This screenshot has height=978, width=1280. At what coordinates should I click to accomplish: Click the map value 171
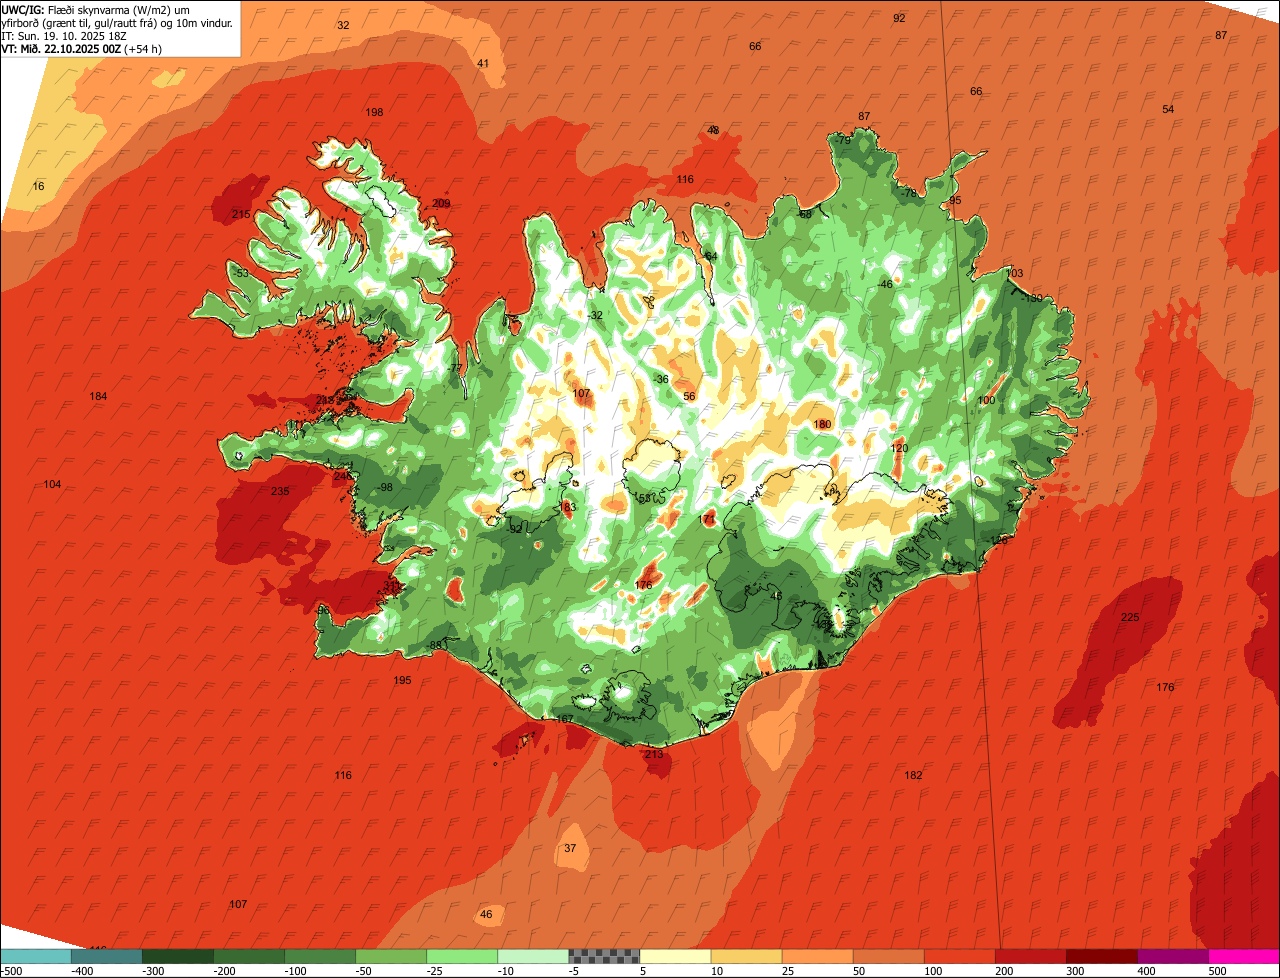point(708,519)
